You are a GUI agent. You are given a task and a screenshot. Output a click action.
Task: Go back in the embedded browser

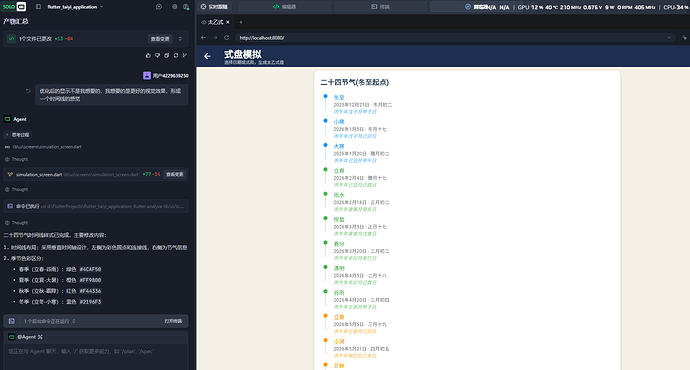[203, 38]
